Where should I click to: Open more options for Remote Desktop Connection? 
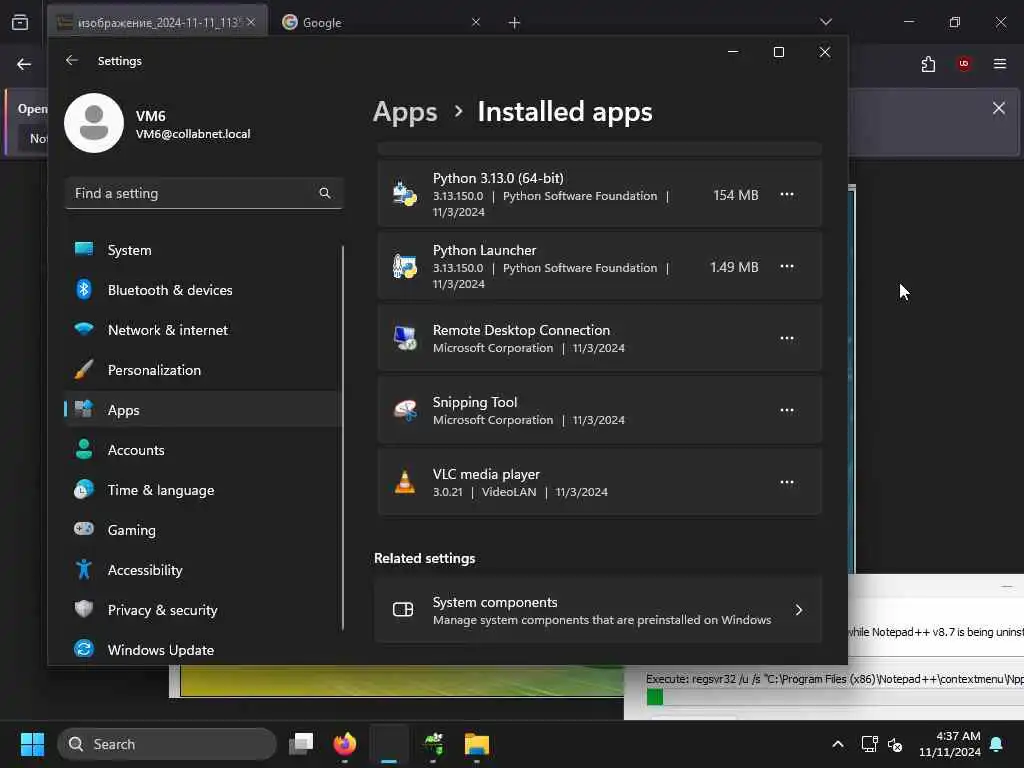pyautogui.click(x=787, y=338)
